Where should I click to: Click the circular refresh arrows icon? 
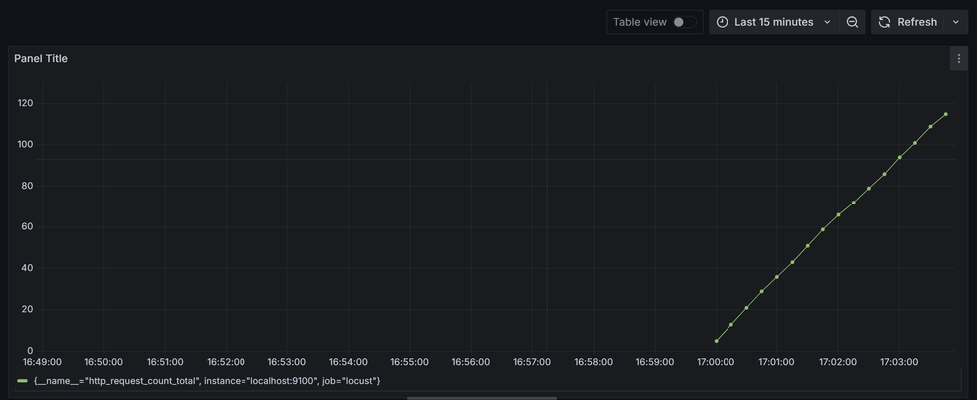[884, 22]
